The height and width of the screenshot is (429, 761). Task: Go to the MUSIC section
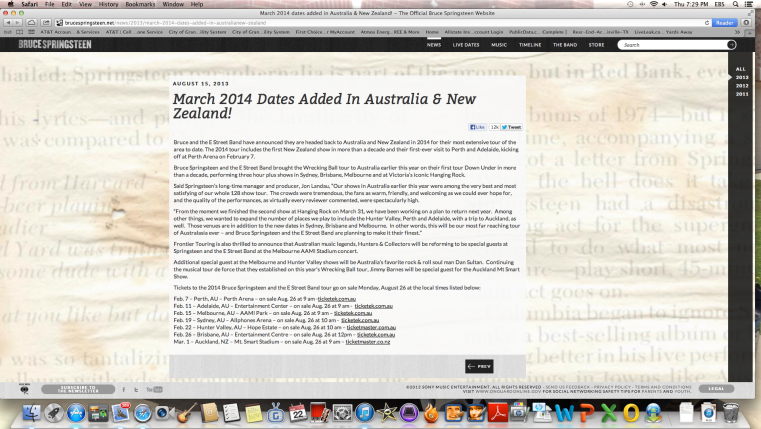(499, 45)
